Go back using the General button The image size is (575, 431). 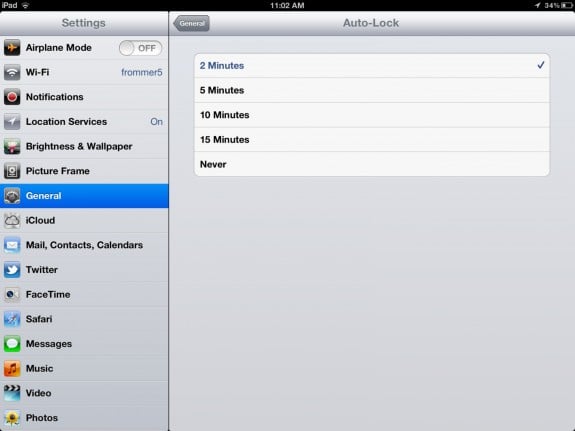click(x=191, y=23)
